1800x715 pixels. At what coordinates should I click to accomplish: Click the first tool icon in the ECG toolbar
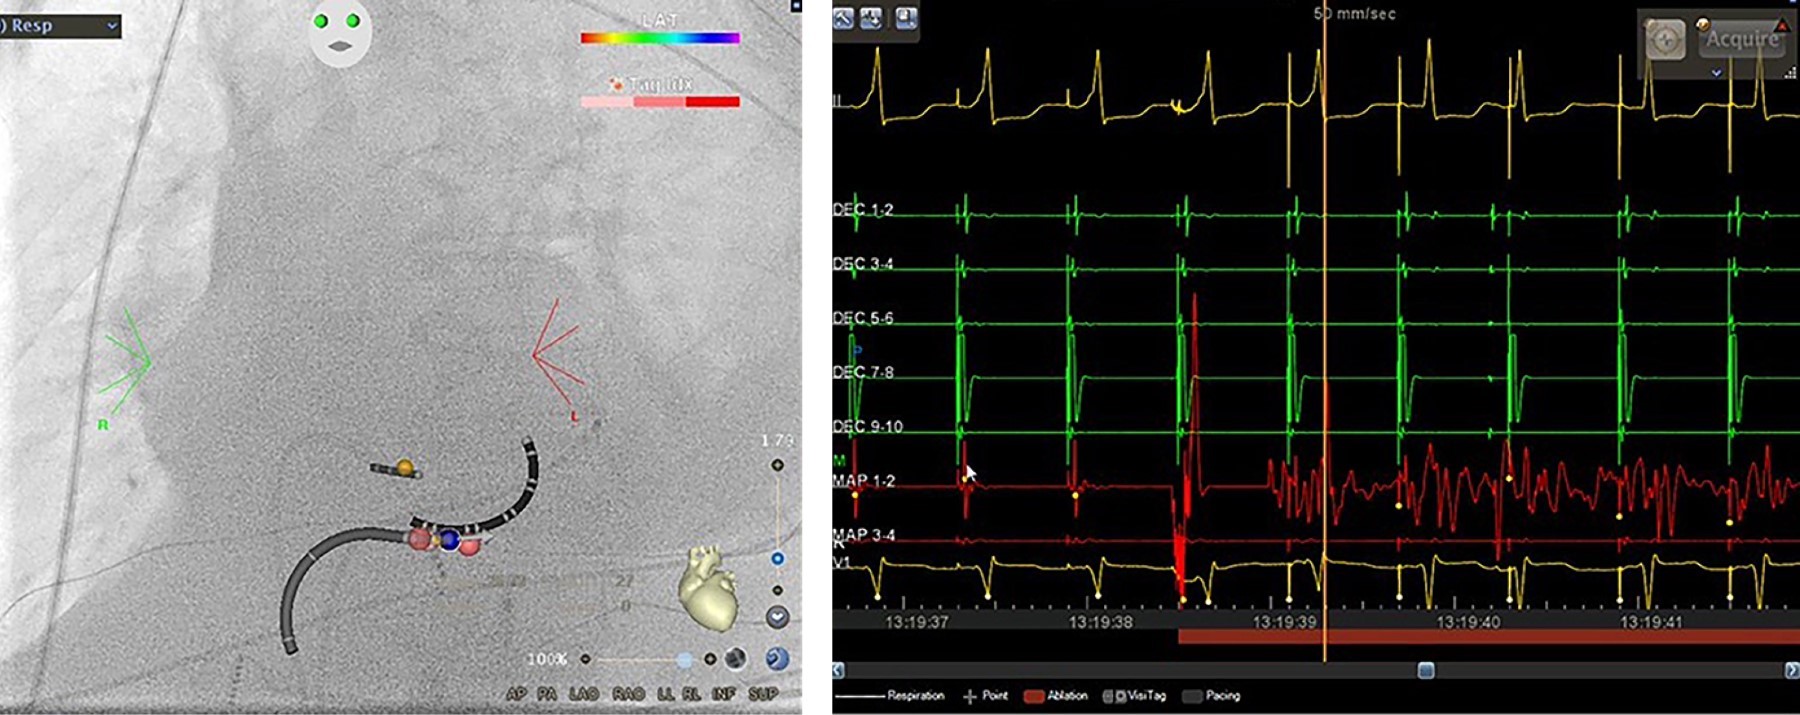click(x=843, y=18)
